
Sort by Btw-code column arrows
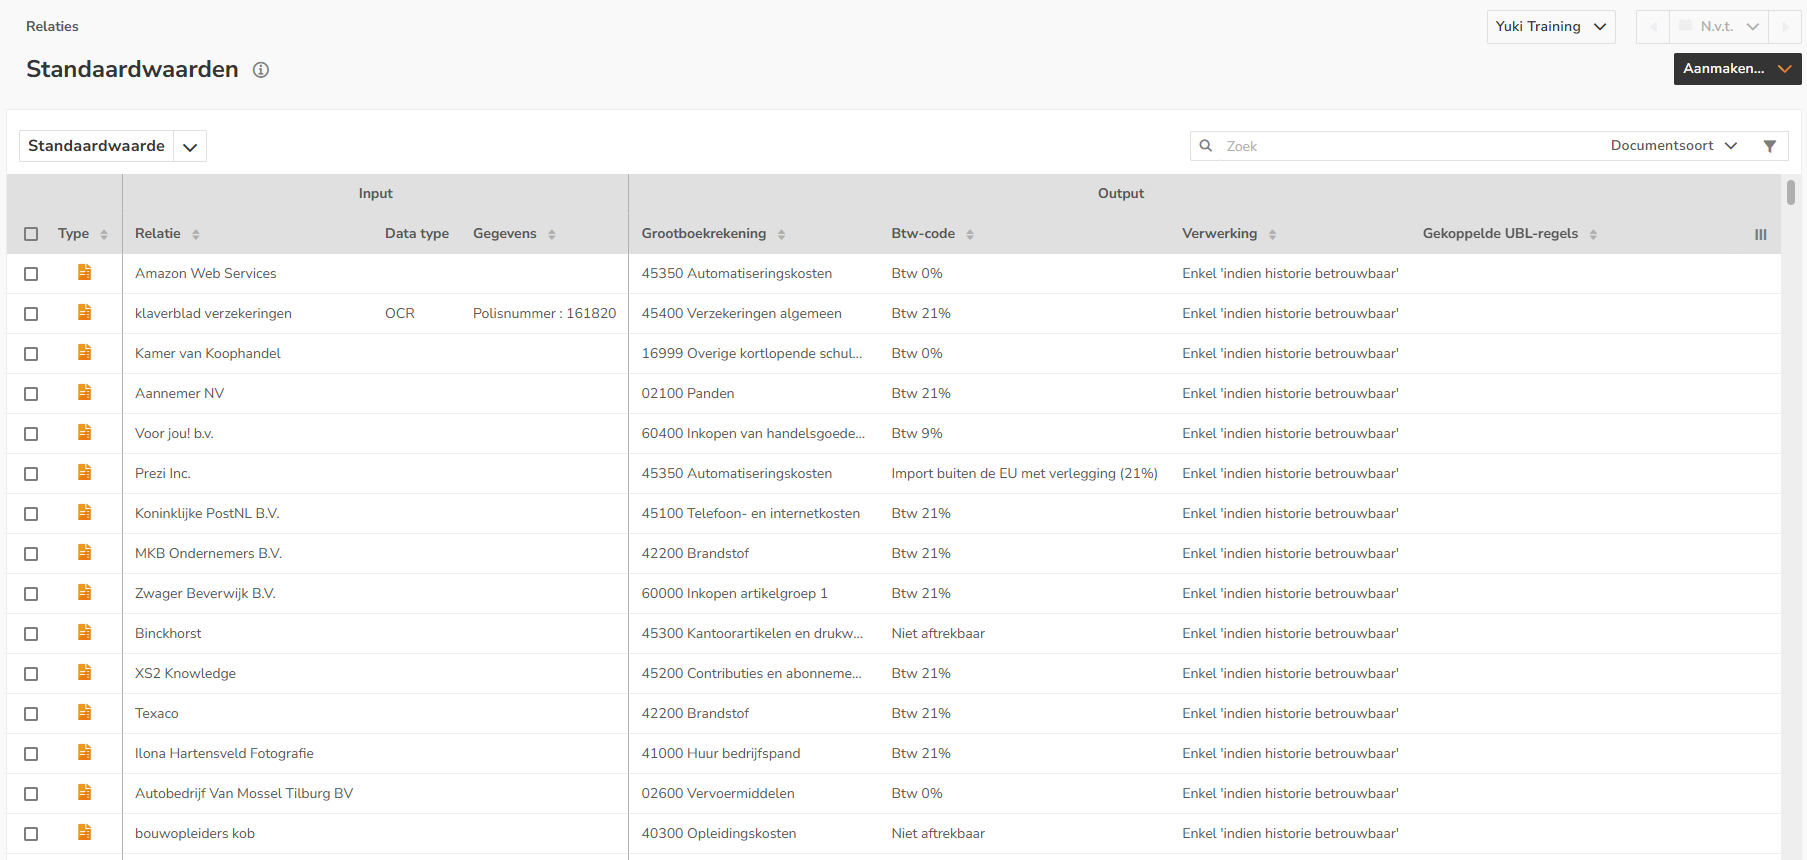click(x=970, y=234)
